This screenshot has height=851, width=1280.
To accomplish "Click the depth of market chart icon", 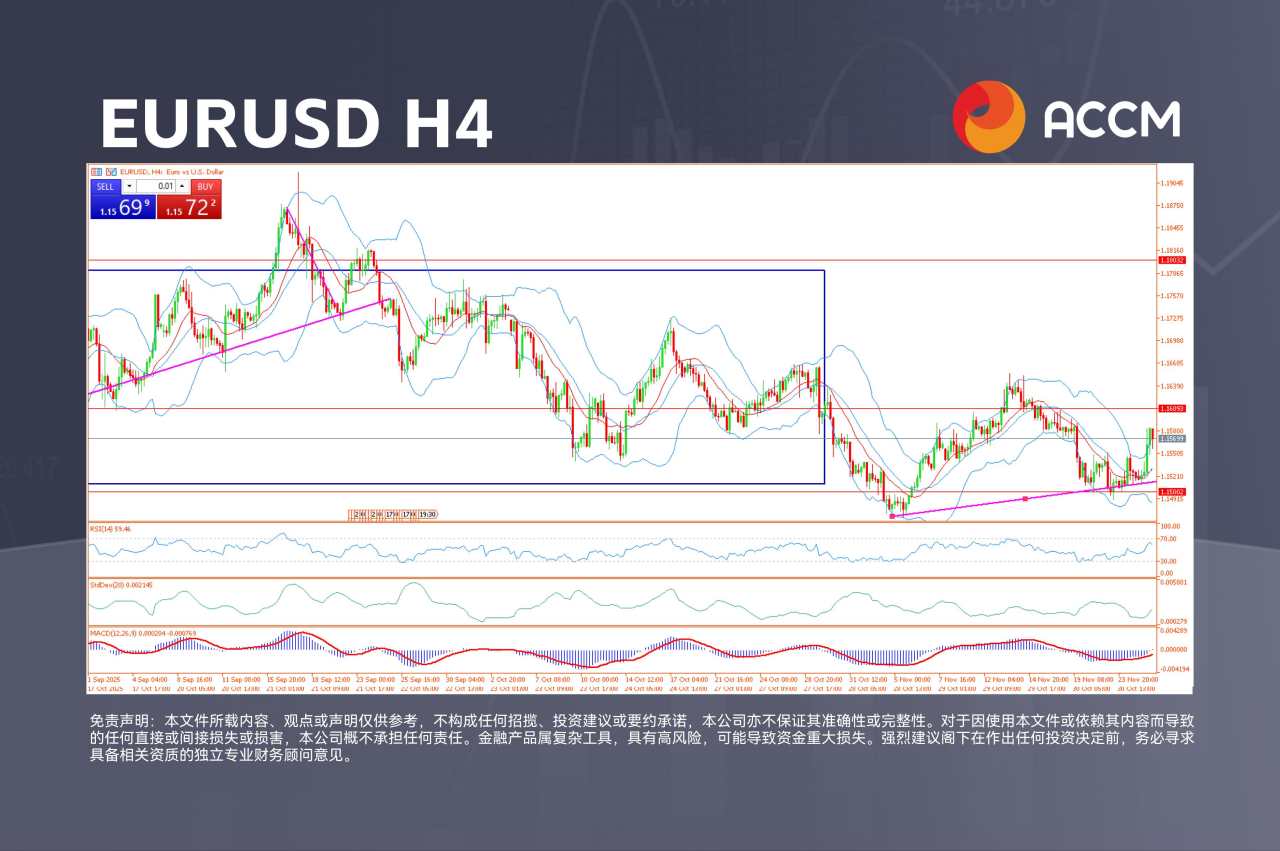I will pos(111,172).
